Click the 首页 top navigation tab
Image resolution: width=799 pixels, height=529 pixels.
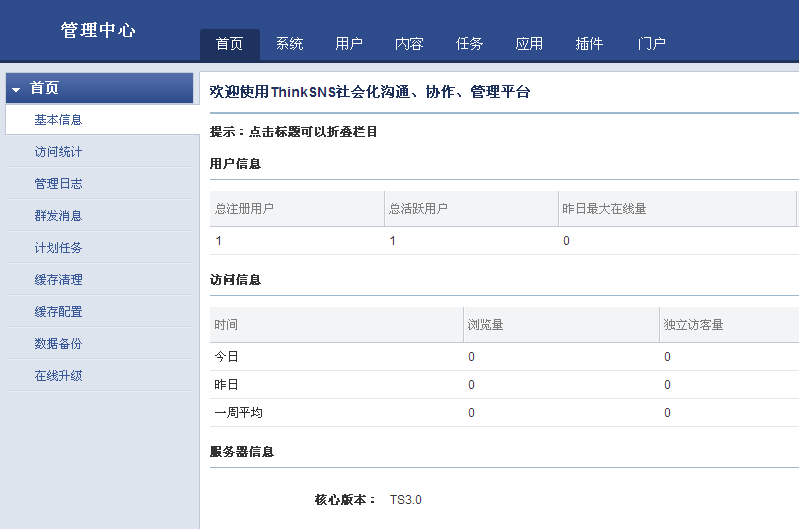[229, 44]
